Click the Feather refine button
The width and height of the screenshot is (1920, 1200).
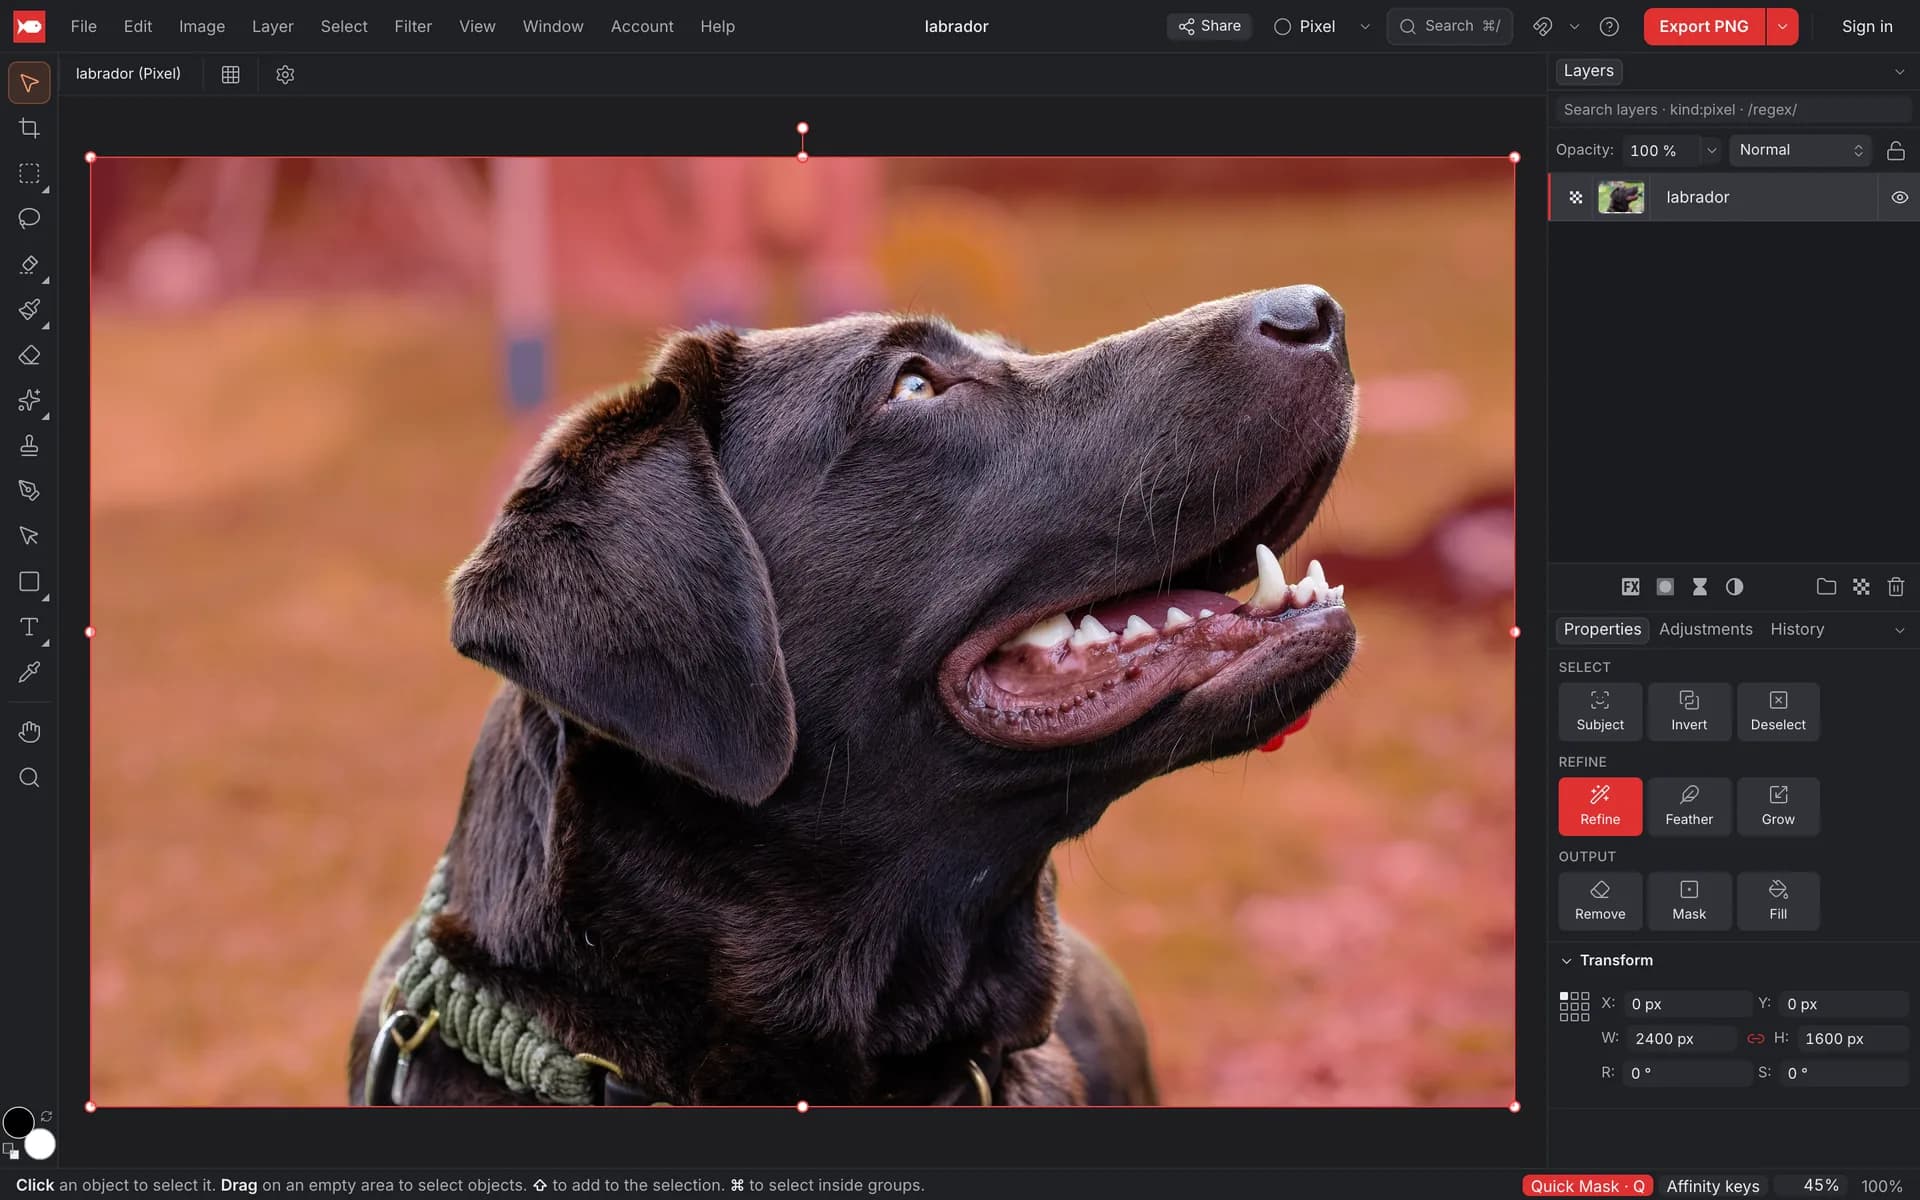(1689, 806)
